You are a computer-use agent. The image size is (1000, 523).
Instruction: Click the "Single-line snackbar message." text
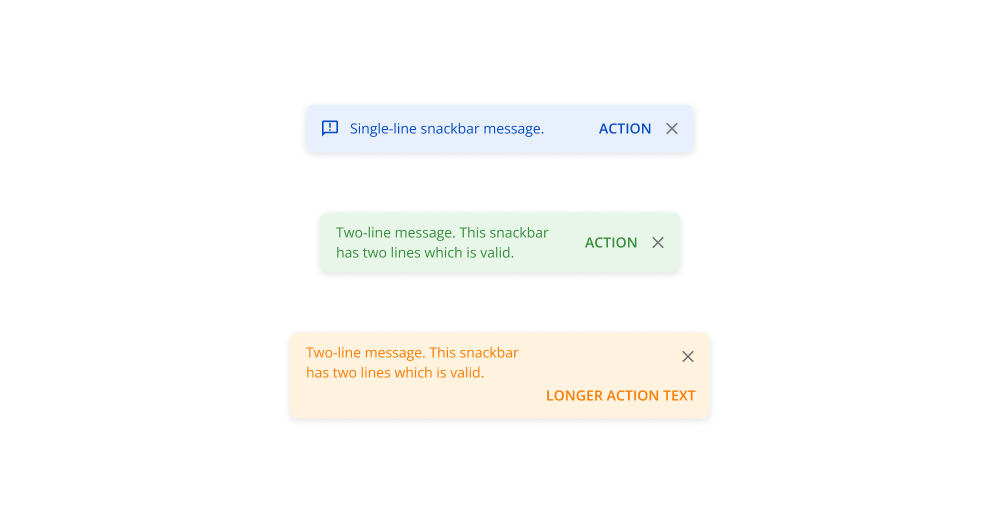pos(447,128)
